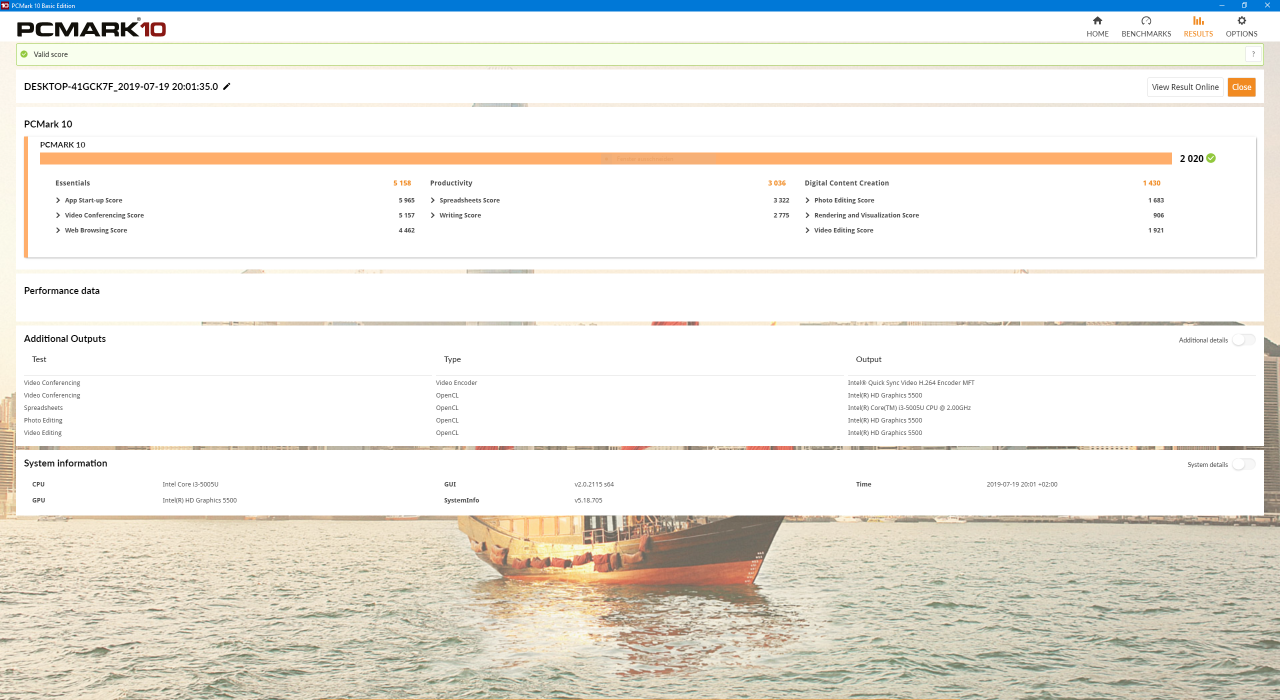This screenshot has width=1280, height=700.
Task: Click View Result Online button
Action: [1185, 87]
